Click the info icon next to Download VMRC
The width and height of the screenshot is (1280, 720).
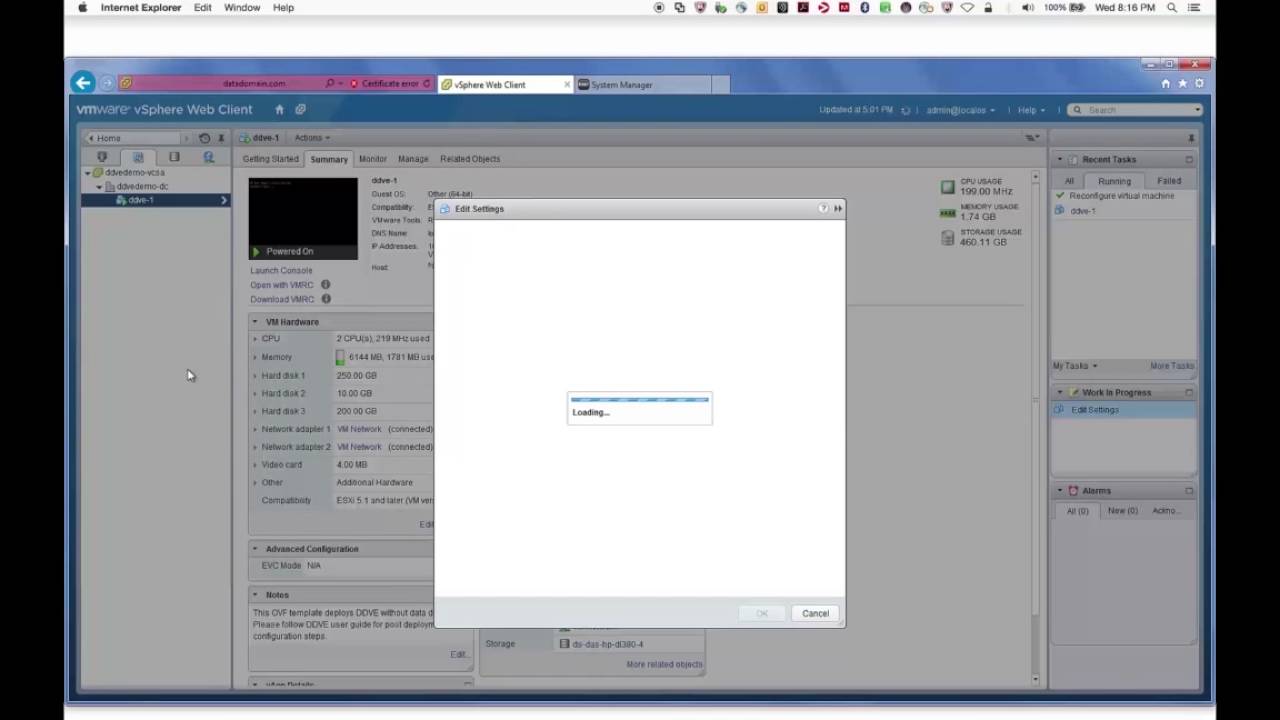[x=326, y=299]
